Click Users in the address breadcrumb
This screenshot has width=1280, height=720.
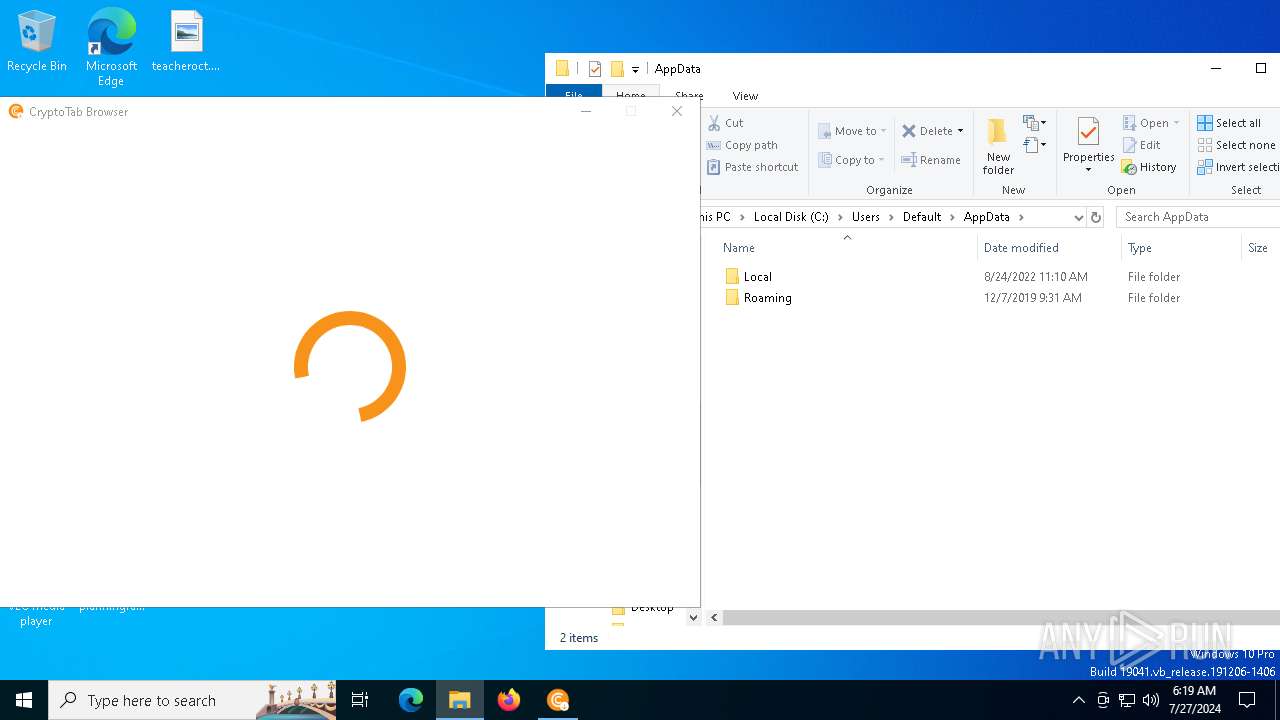coord(866,217)
